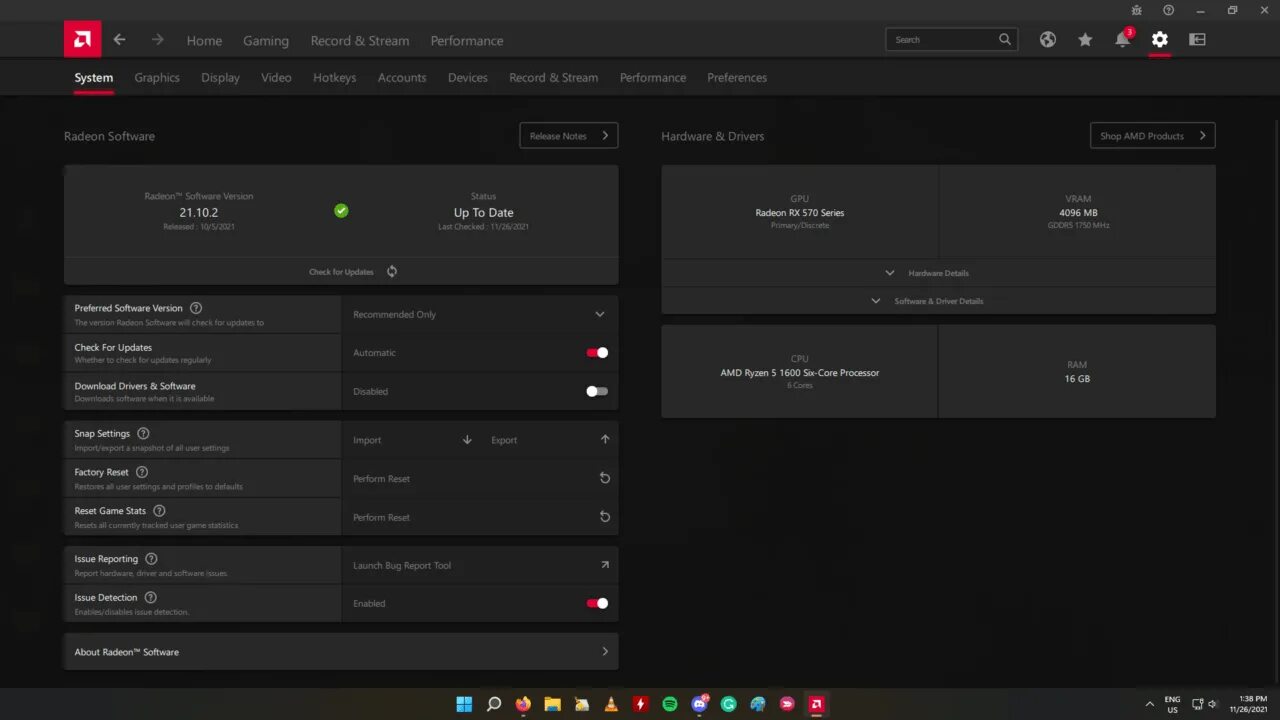
Task: Open the bug report icon in title bar
Action: coord(1137,10)
